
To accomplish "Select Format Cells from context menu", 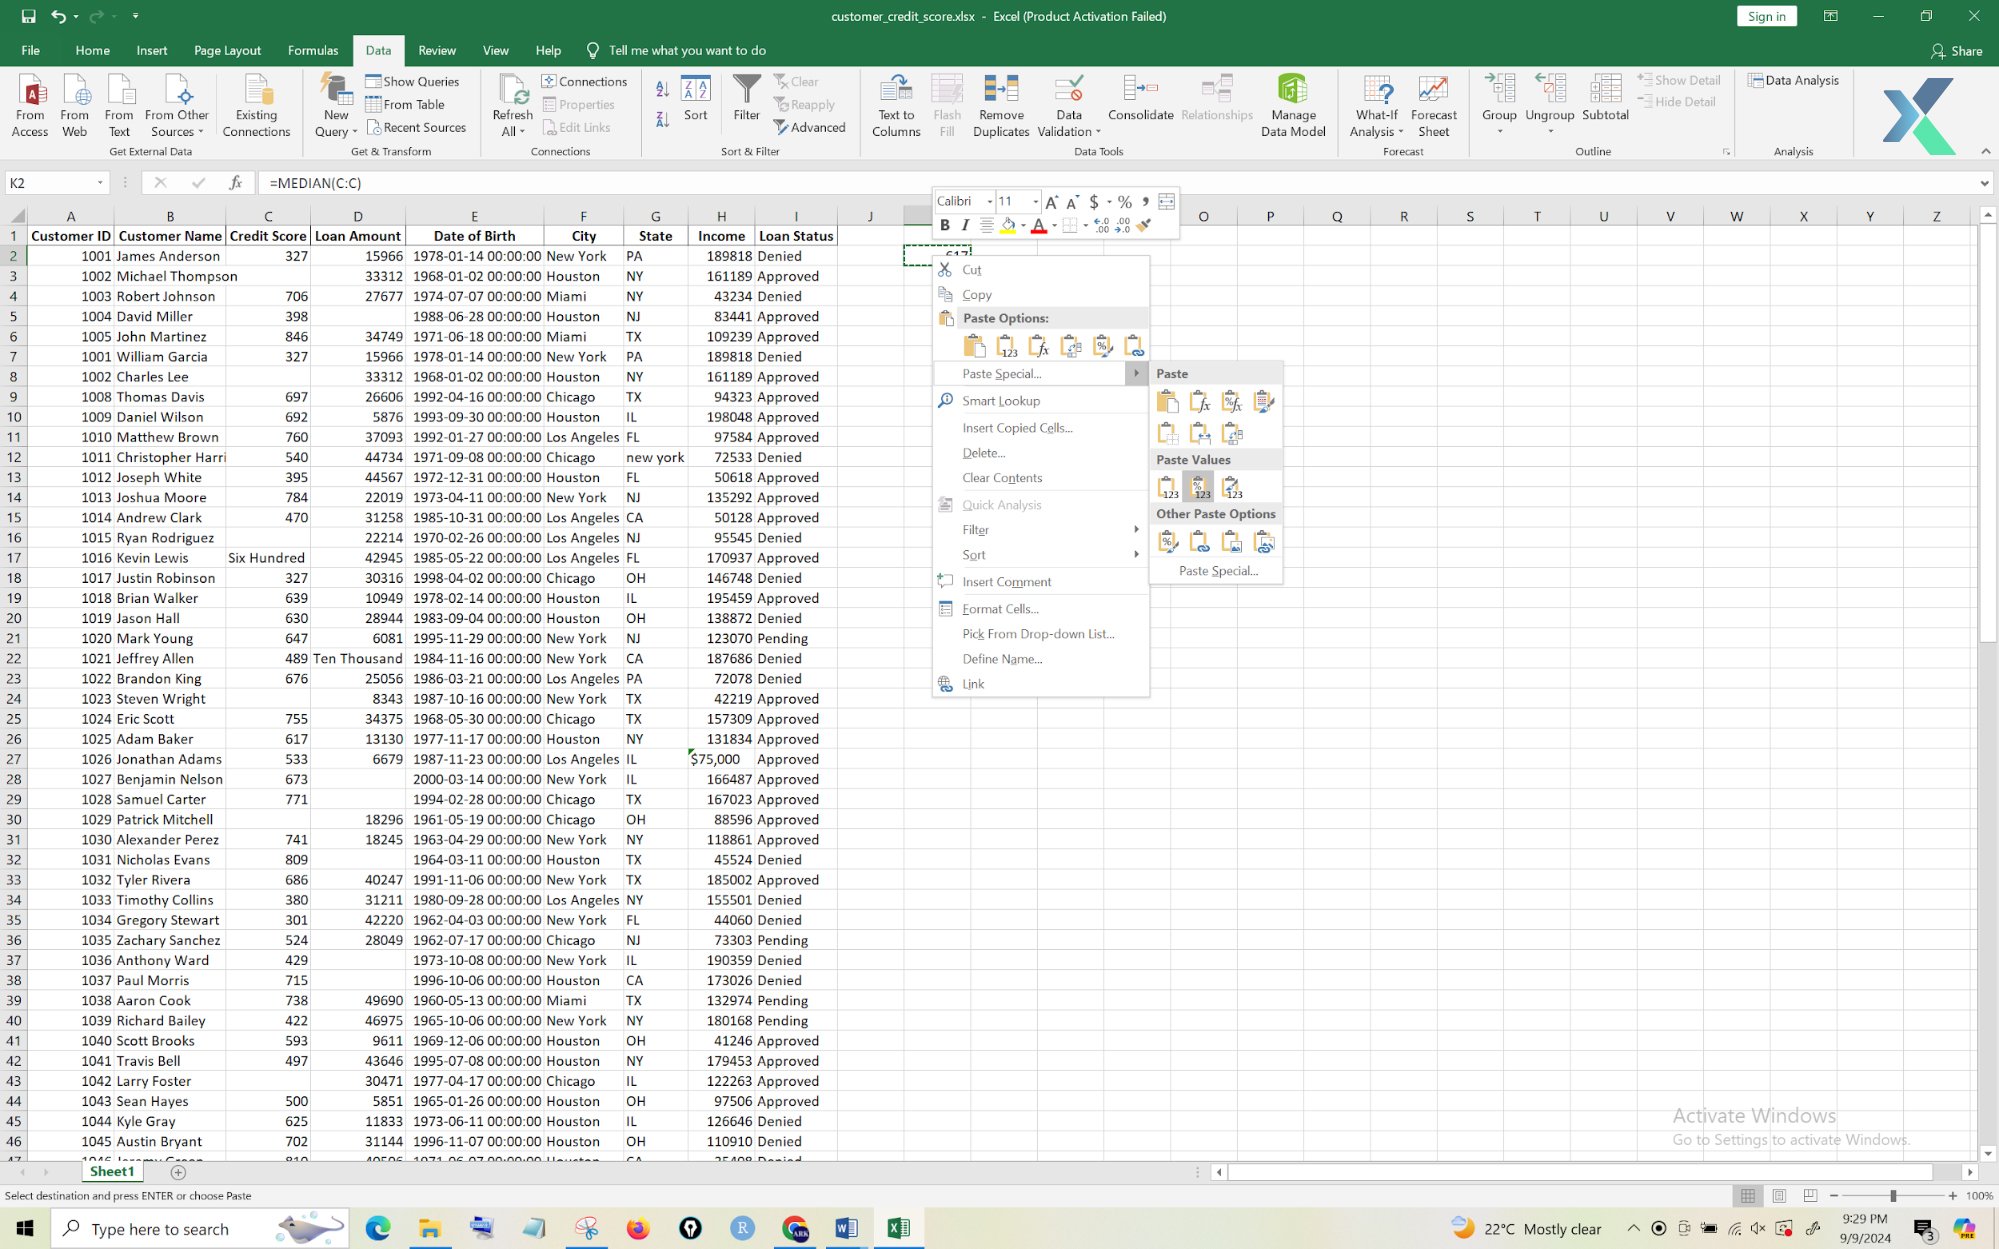I will tap(1001, 607).
